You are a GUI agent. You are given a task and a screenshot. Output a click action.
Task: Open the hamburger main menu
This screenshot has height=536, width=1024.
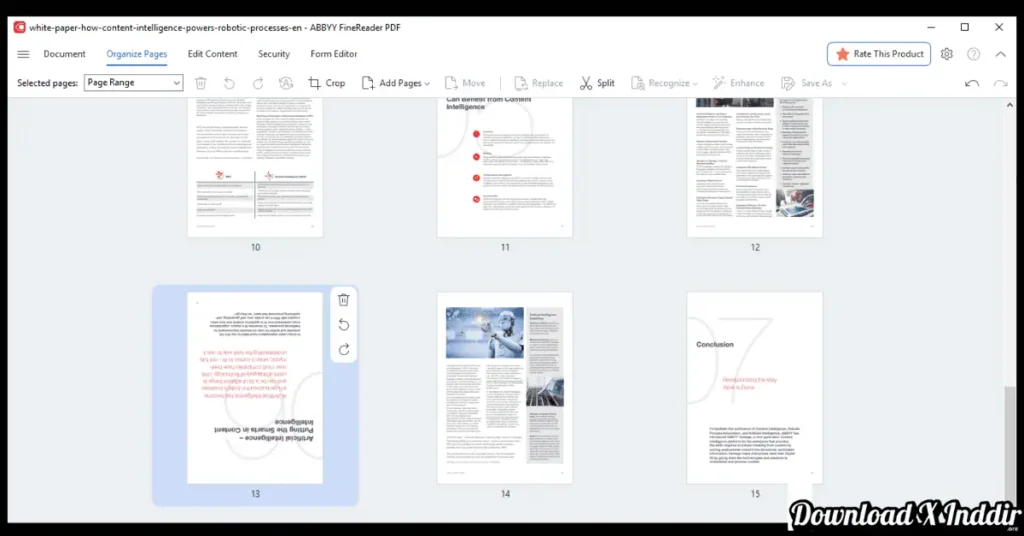pyautogui.click(x=23, y=54)
